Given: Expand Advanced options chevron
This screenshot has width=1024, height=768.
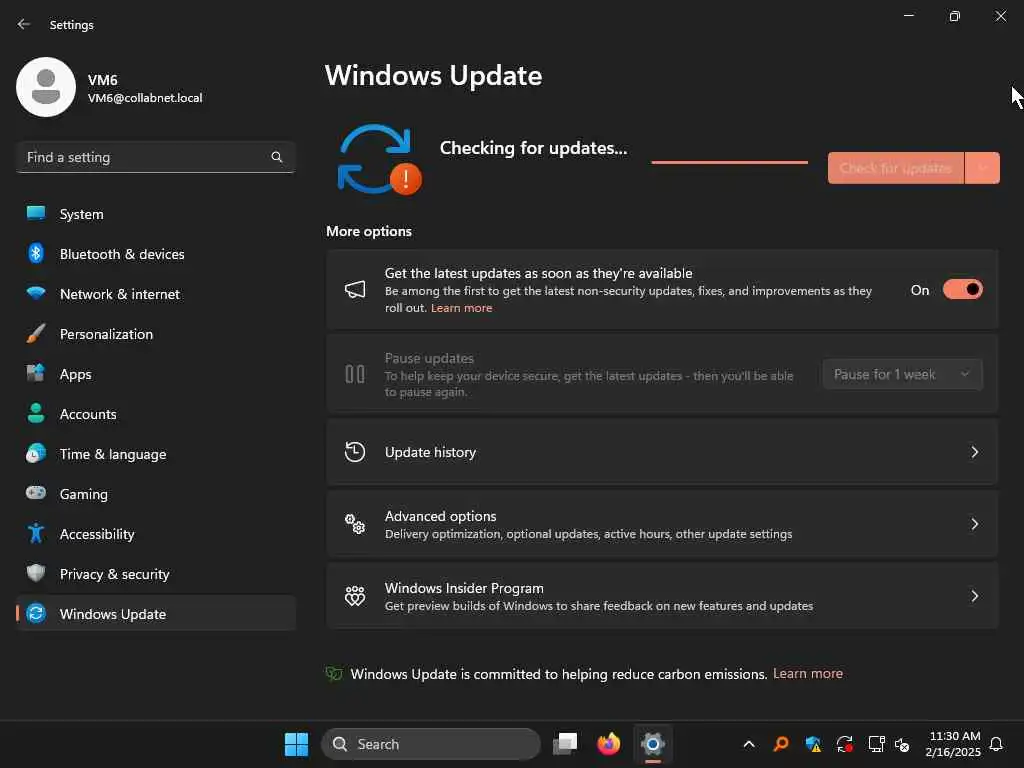Looking at the screenshot, I should point(974,524).
